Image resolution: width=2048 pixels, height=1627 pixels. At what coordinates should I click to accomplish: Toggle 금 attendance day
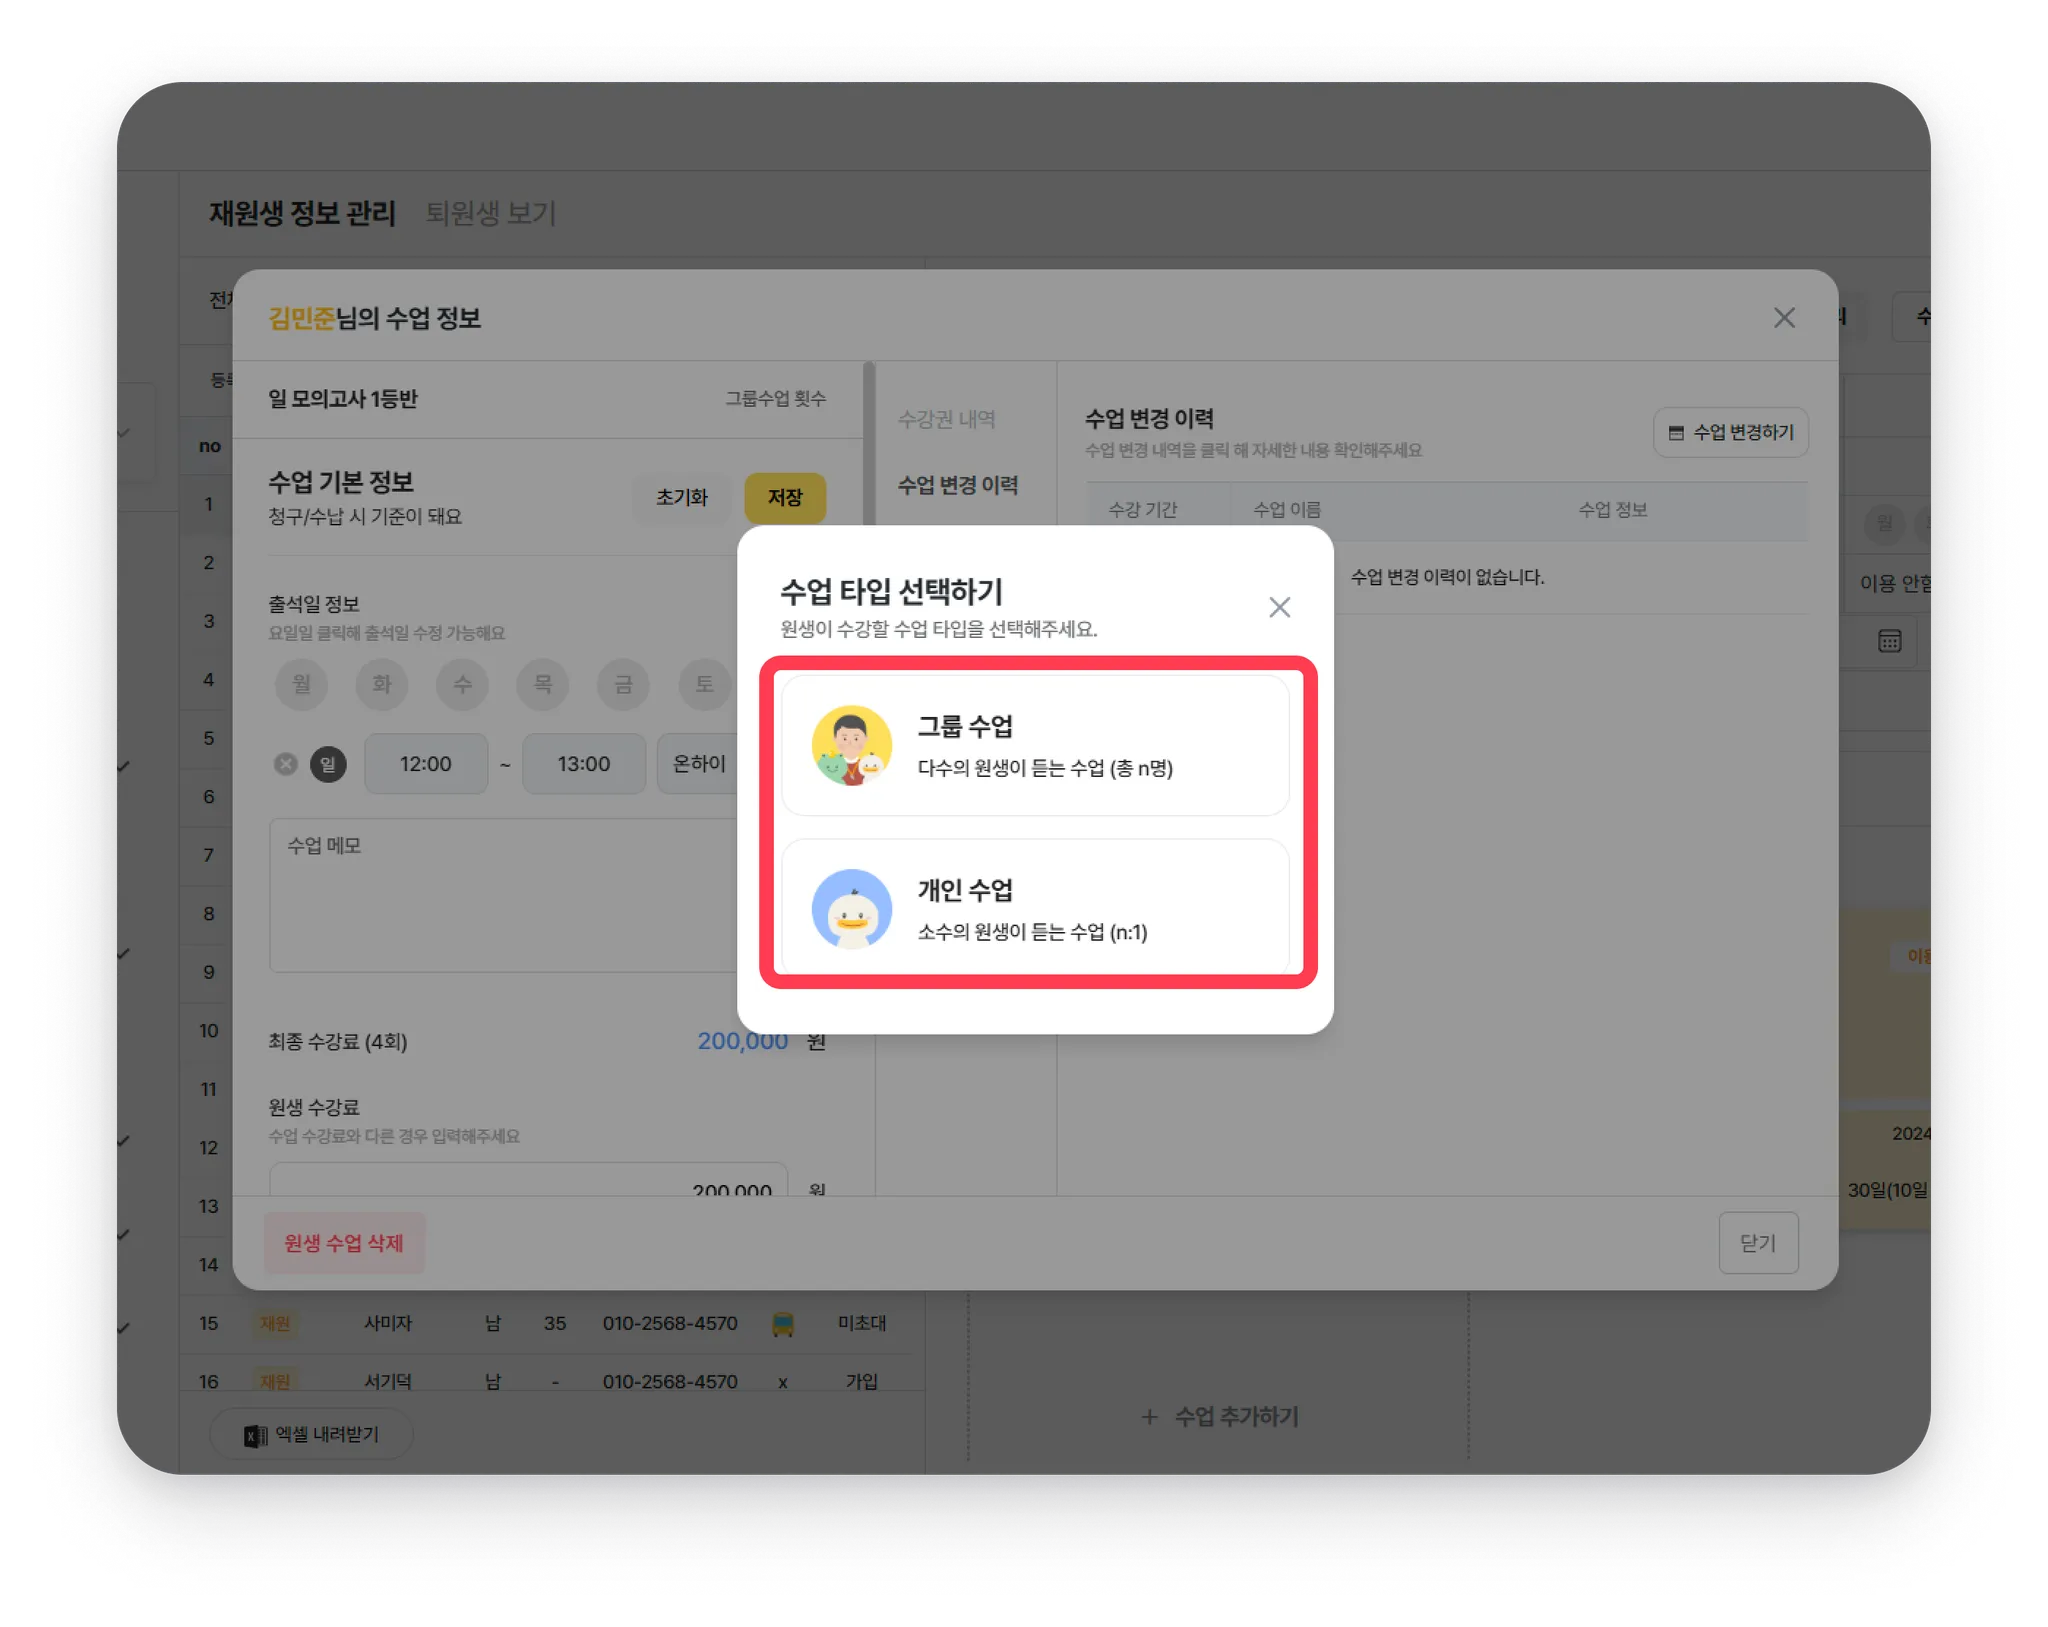pos(623,684)
